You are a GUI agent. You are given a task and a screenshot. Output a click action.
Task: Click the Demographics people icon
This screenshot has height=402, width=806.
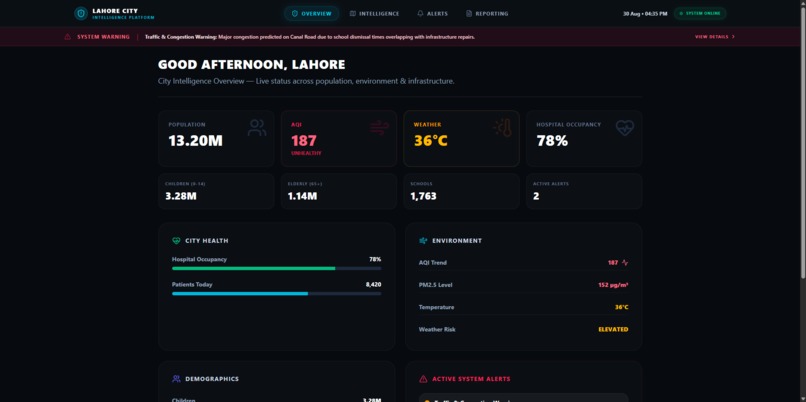click(176, 379)
